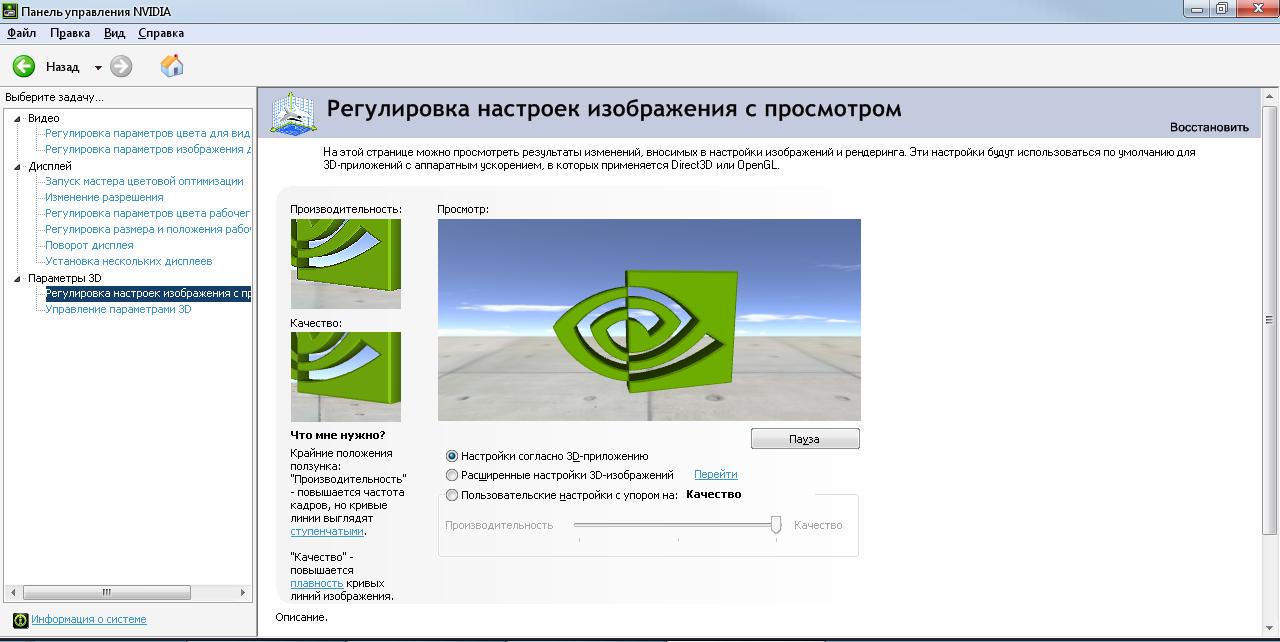This screenshot has height=642, width=1280.
Task: Open Регулировка параметров цвета рабочего стола
Action: tap(148, 213)
